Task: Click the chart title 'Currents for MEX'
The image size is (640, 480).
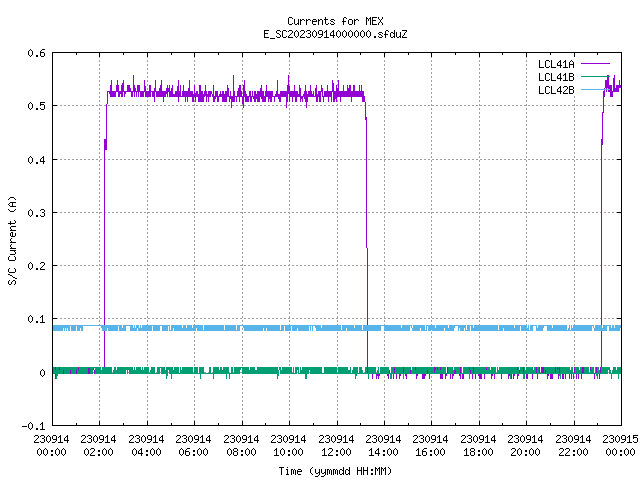Action: 335,21
